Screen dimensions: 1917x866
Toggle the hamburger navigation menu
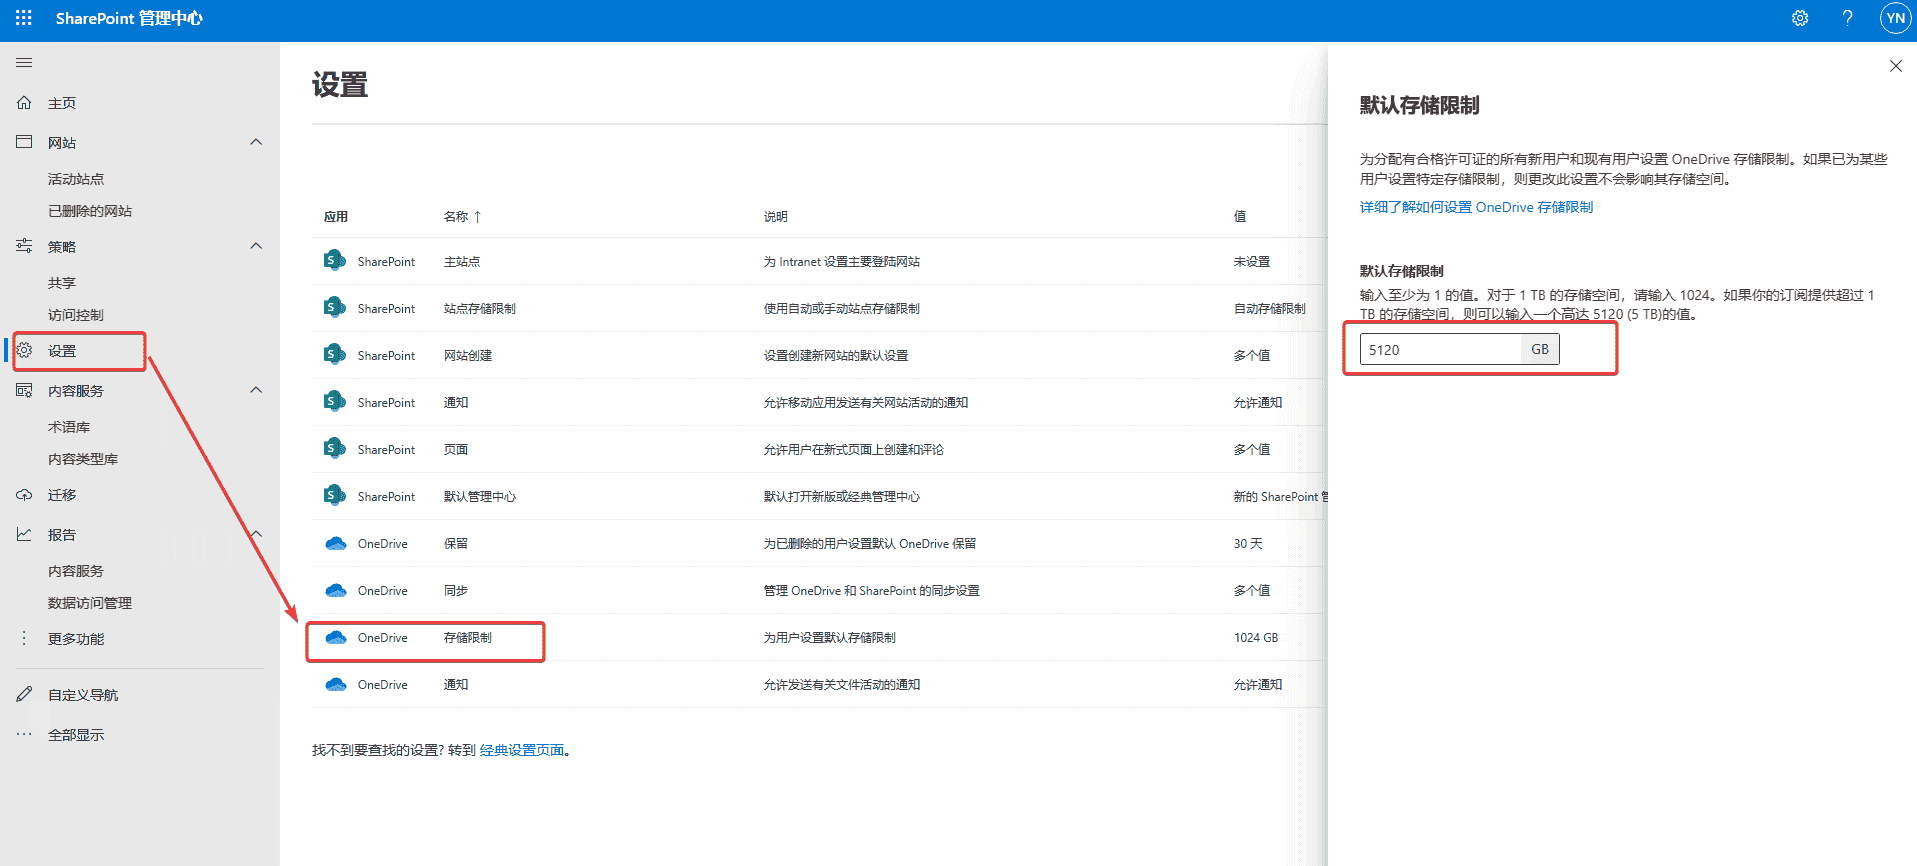(24, 63)
